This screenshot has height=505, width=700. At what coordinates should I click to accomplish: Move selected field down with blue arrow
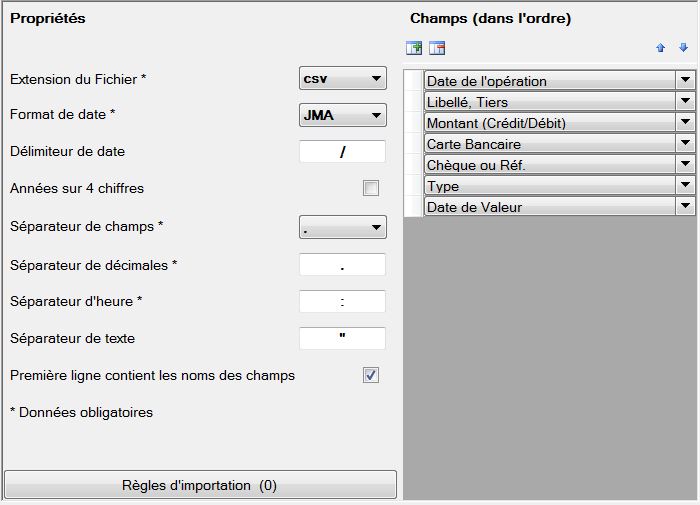(x=683, y=47)
